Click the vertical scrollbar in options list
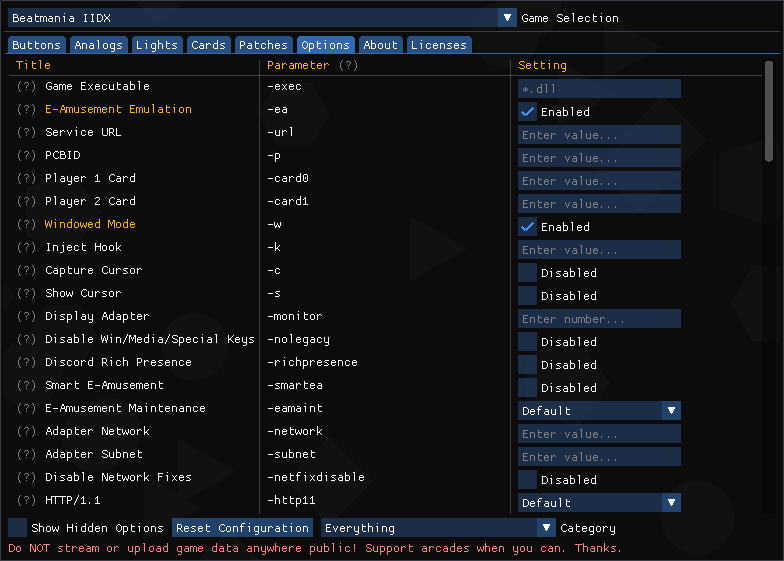Viewport: 784px width, 561px height. pyautogui.click(x=768, y=110)
